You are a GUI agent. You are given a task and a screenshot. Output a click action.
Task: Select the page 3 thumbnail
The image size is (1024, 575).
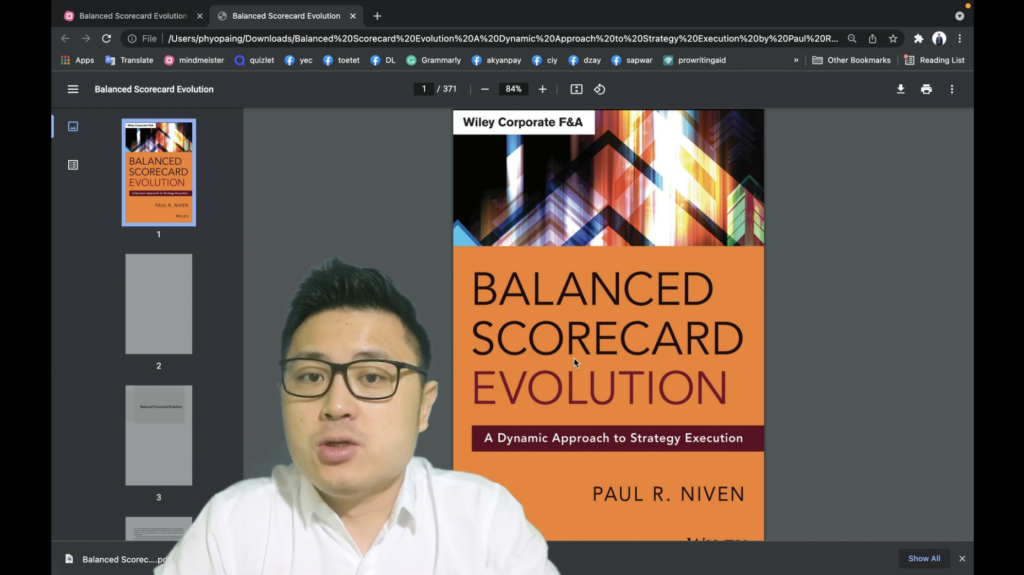[x=159, y=435]
